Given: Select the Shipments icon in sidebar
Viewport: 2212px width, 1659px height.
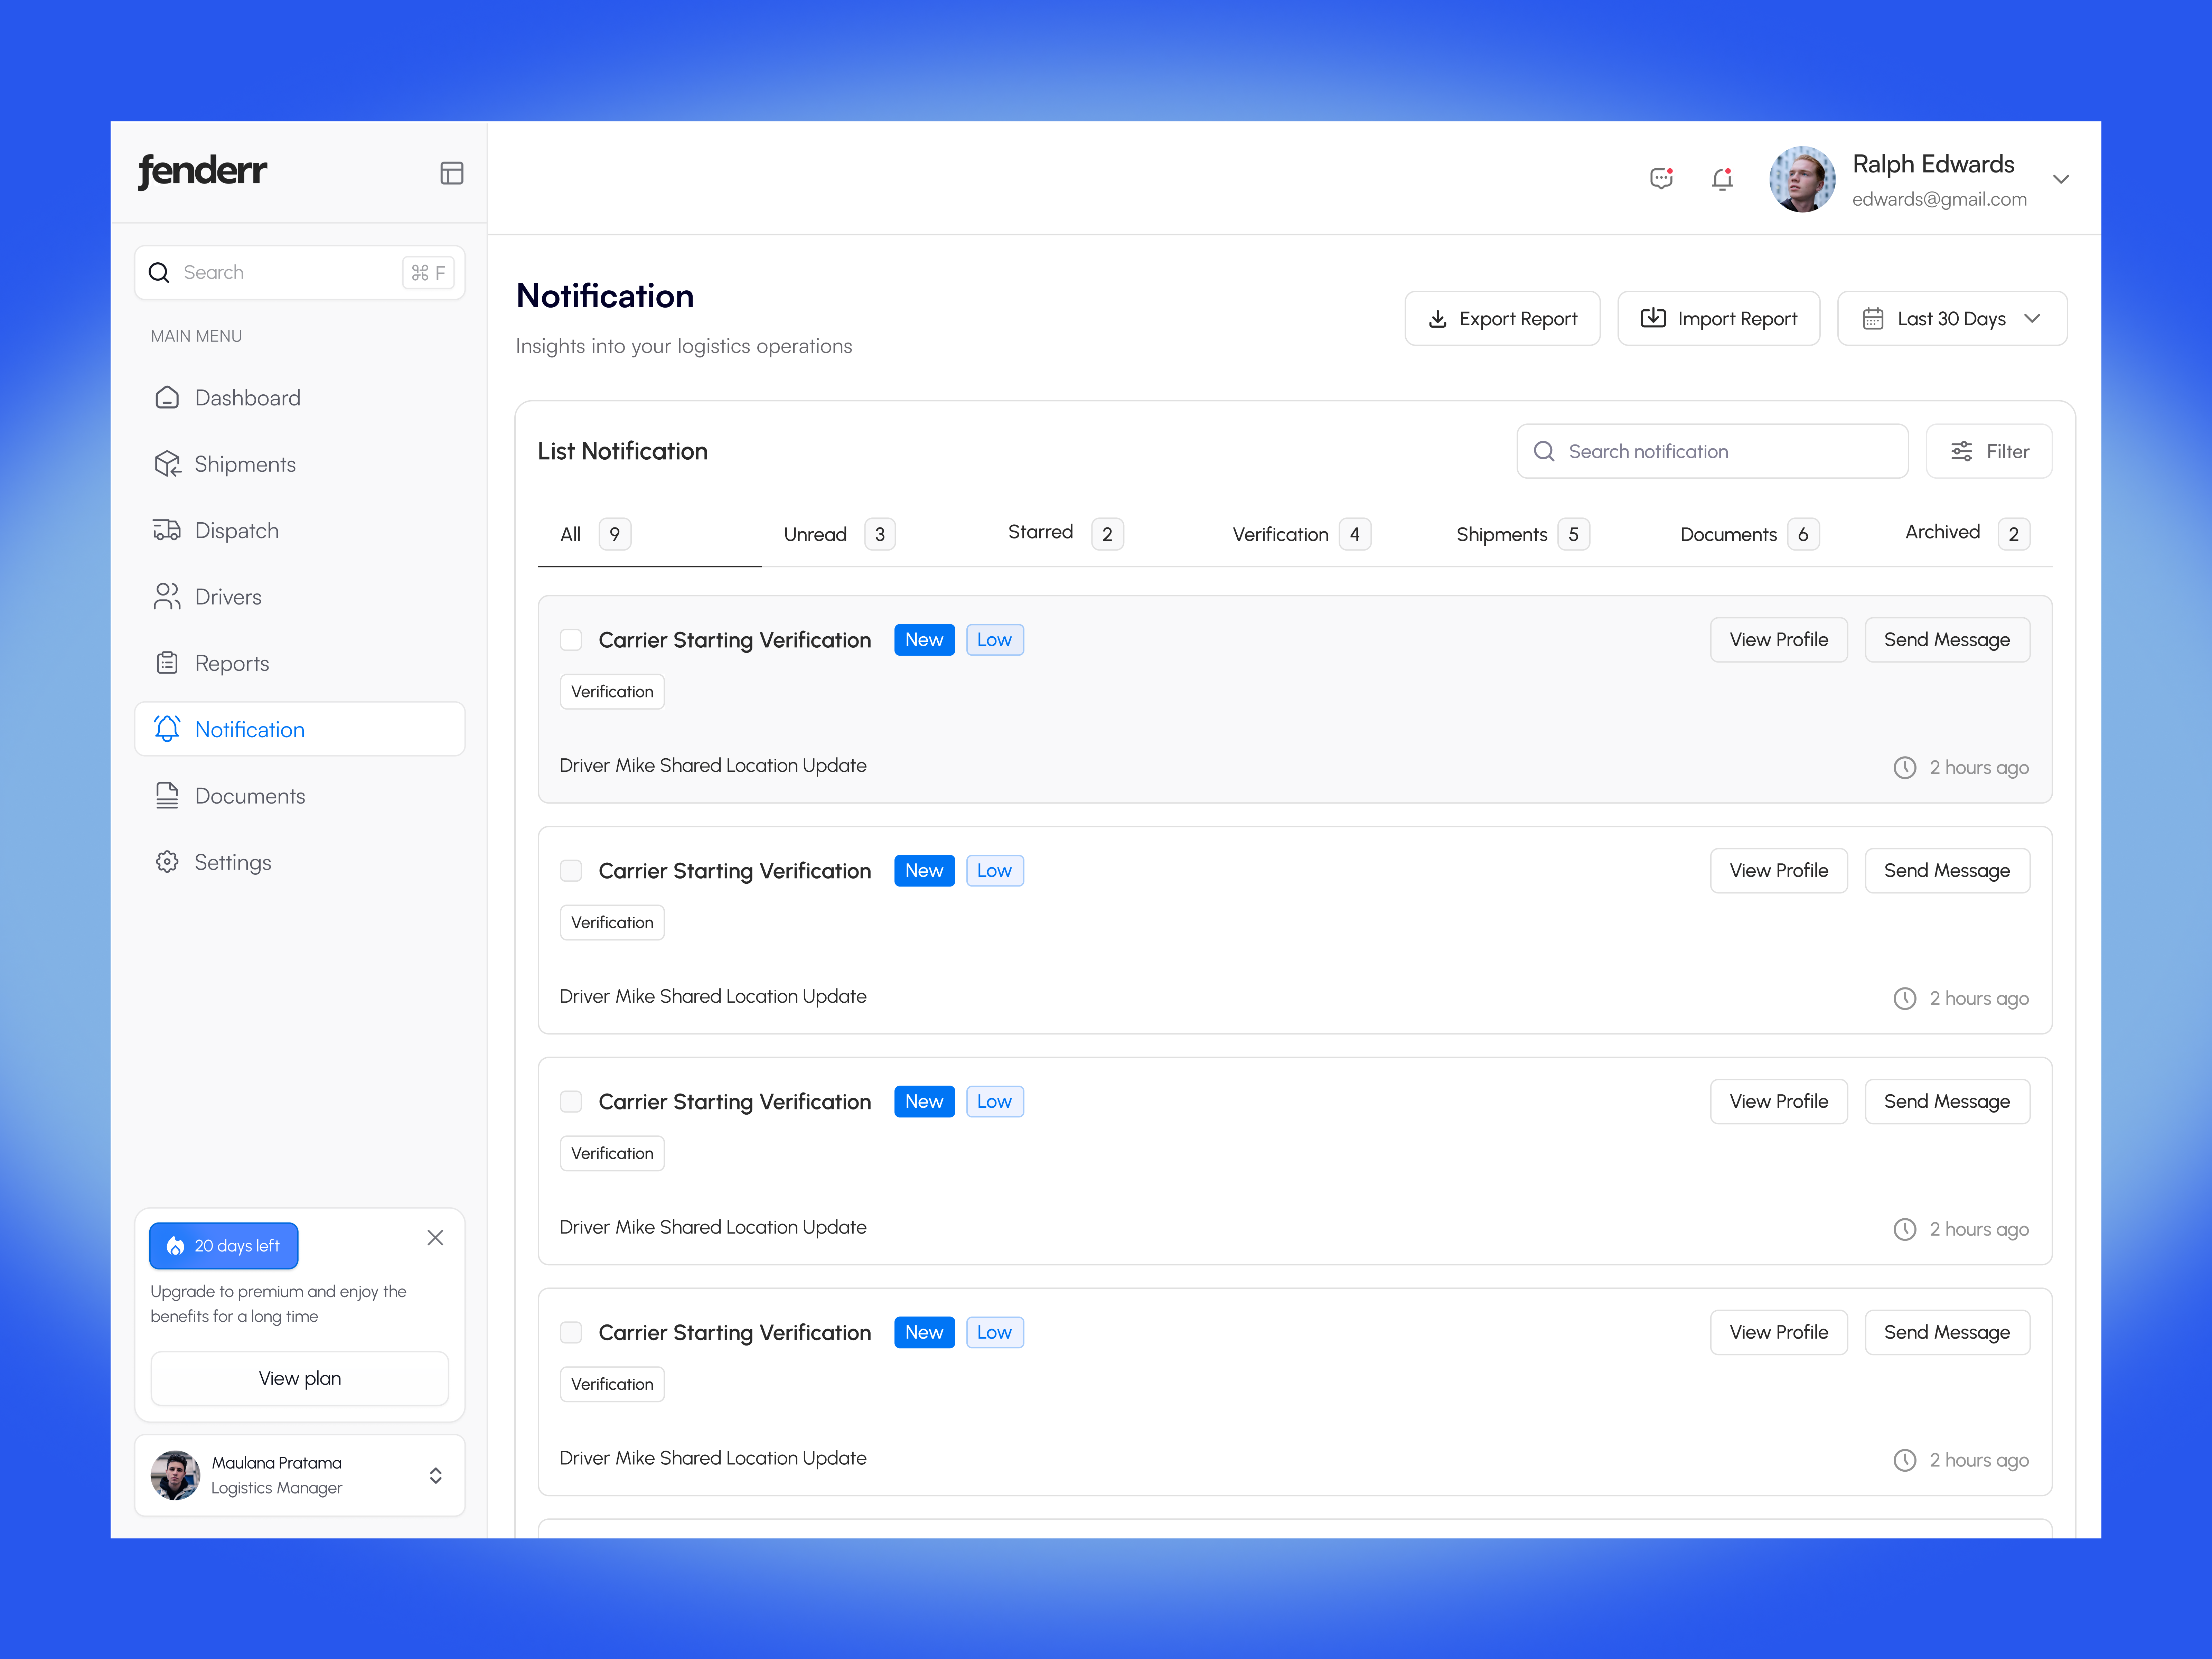Looking at the screenshot, I should [167, 463].
